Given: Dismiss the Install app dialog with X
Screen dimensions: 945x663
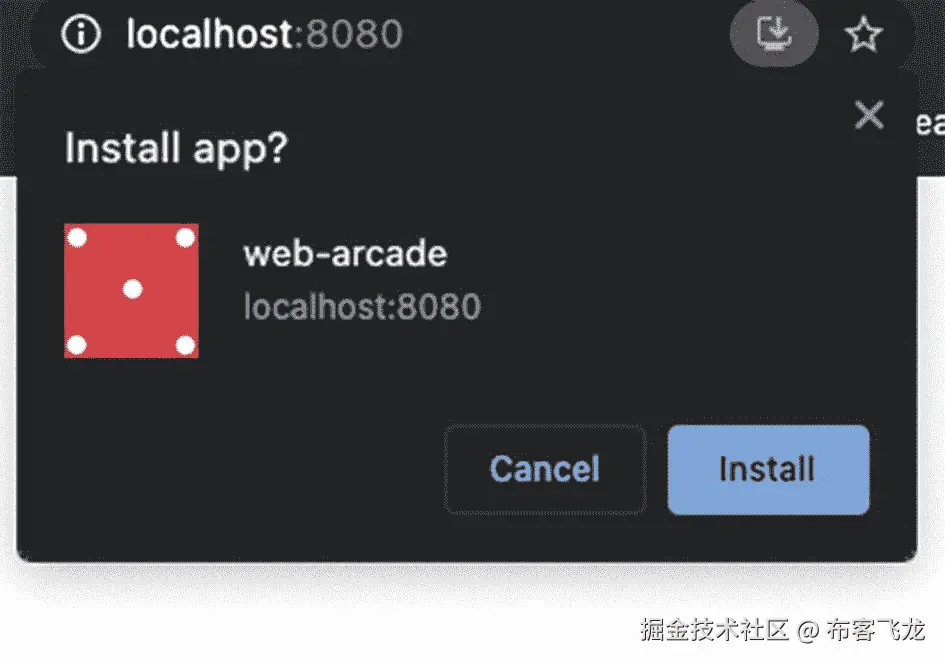Looking at the screenshot, I should pos(869,115).
